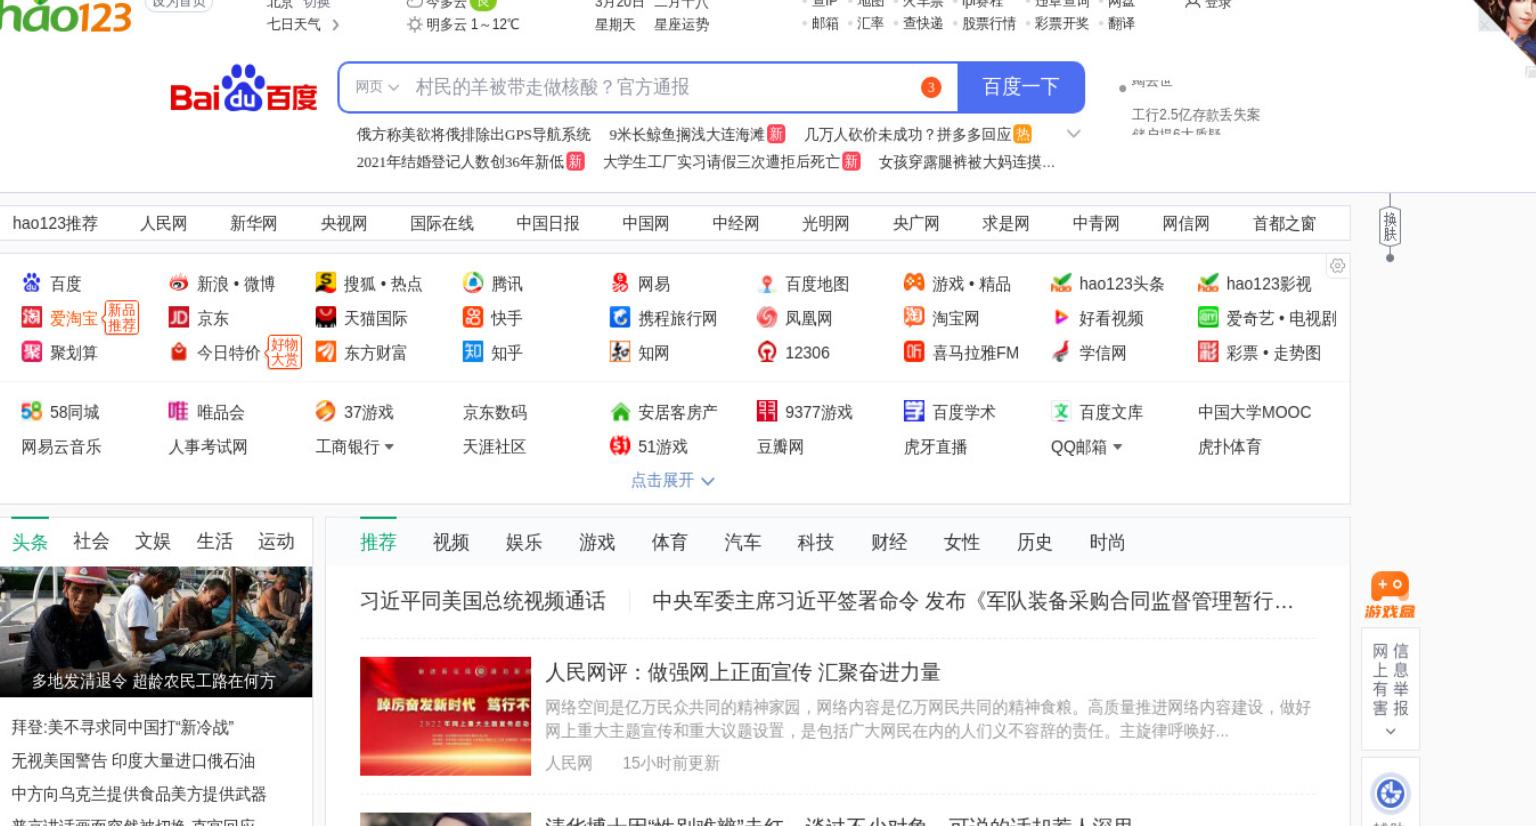The height and width of the screenshot is (826, 1536).
Task: Select the 科技 feed tab
Action: click(816, 542)
